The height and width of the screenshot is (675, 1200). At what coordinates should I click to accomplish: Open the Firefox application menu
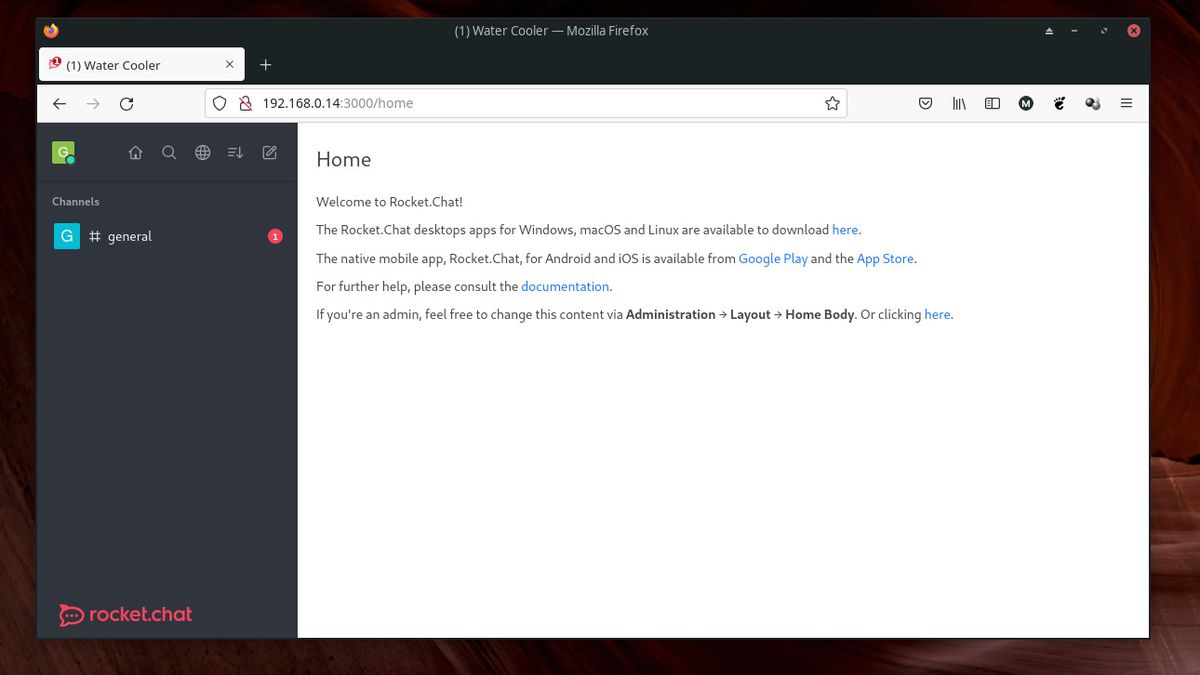[x=1127, y=103]
